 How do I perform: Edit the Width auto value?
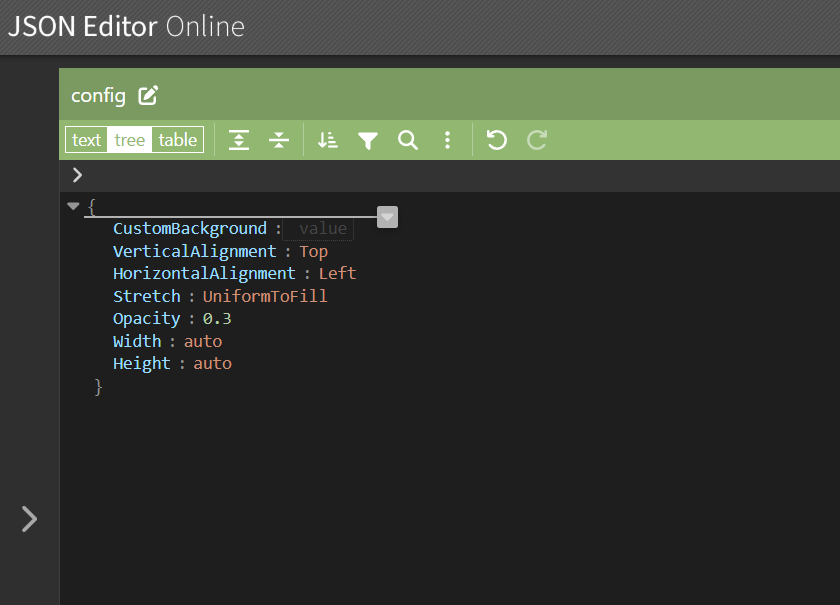pos(203,341)
